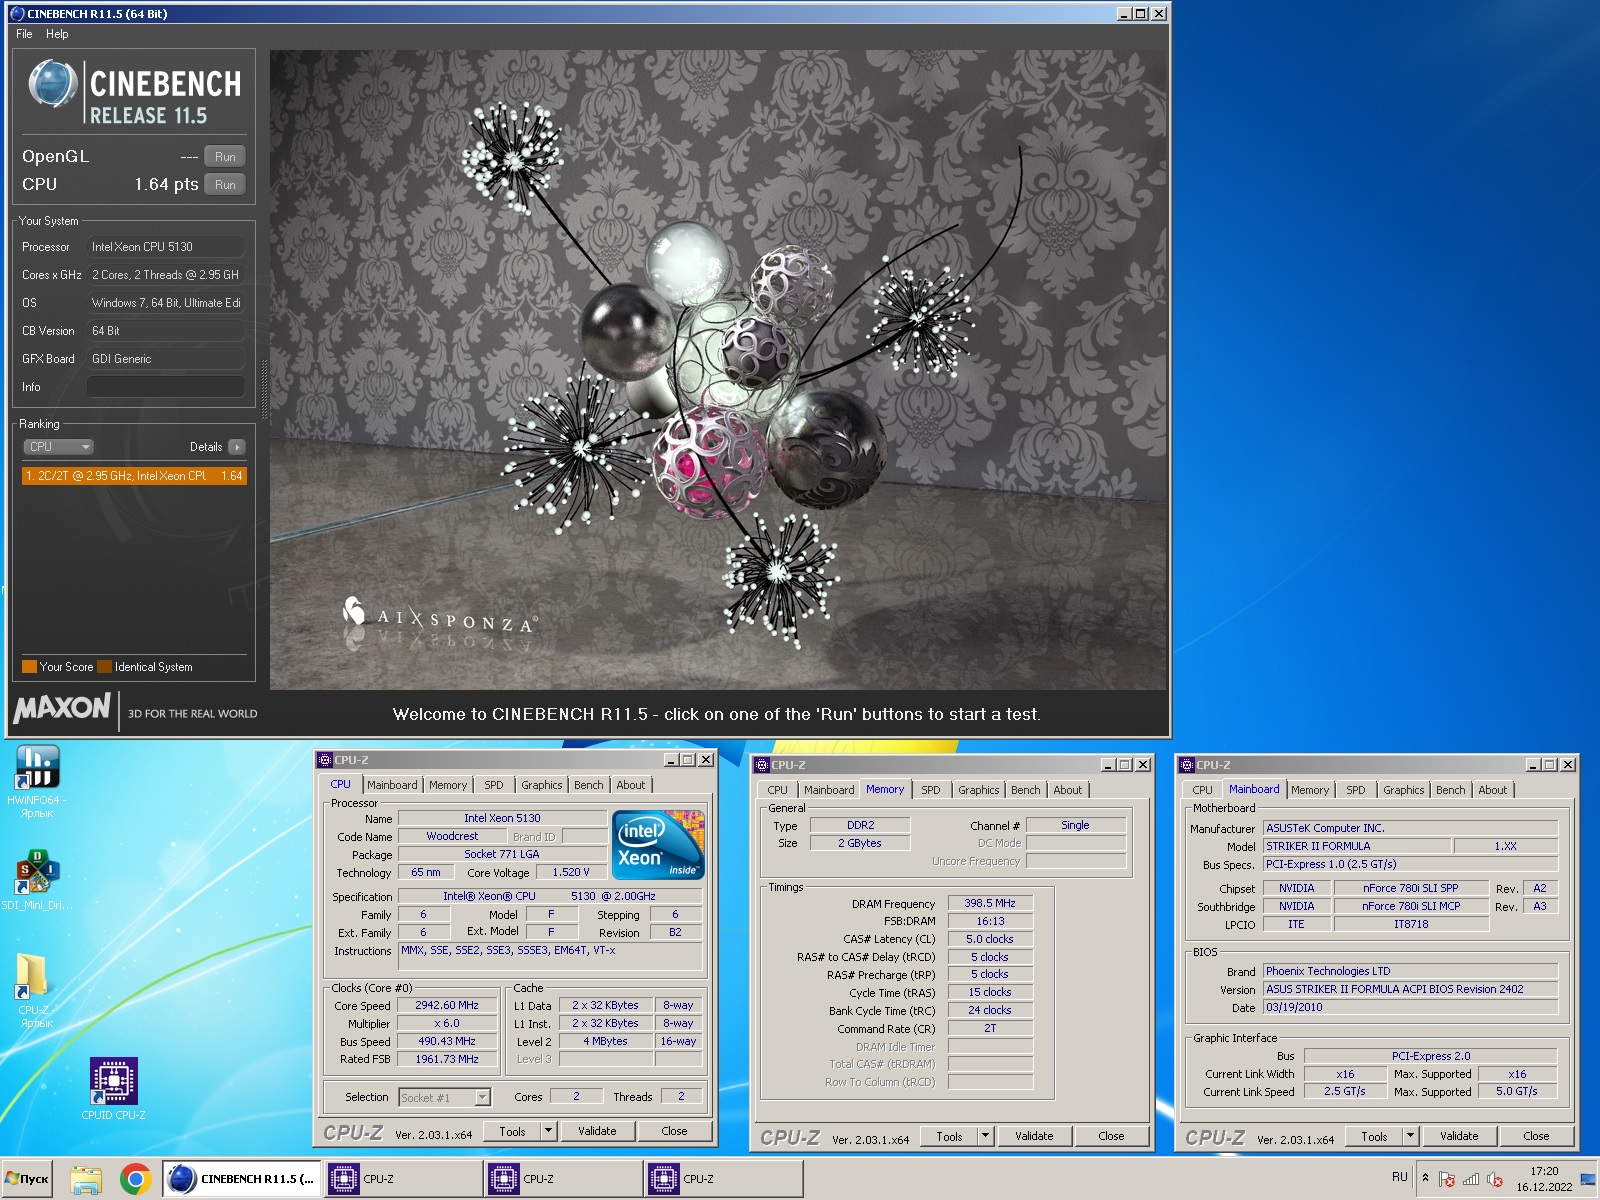Click the Cinebench rendered scene preview
1600x1200 pixels.
click(718, 370)
